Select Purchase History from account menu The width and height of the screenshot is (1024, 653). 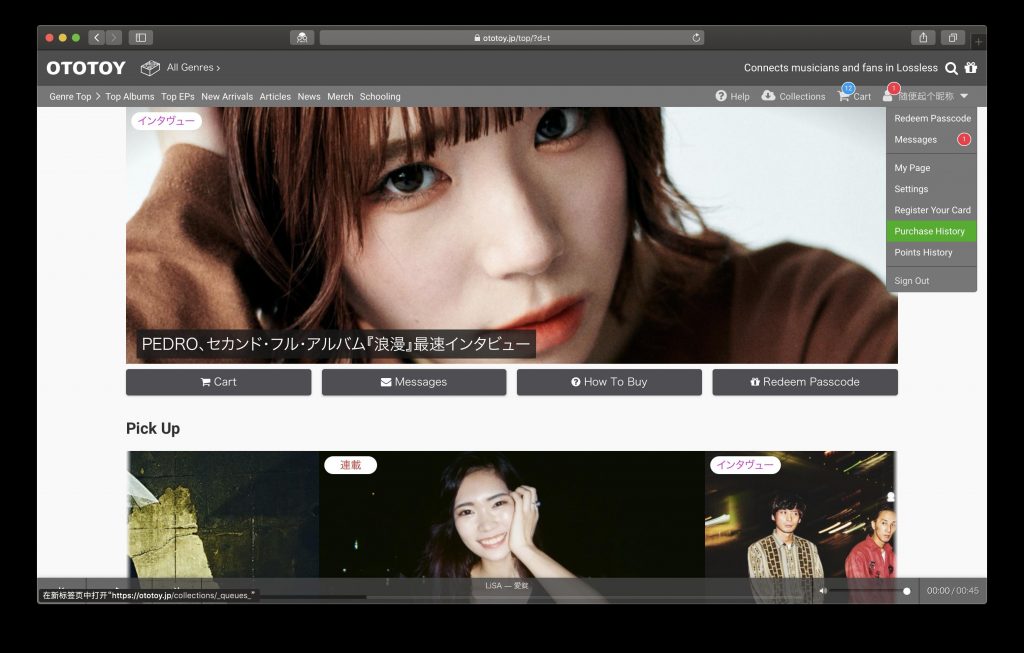pyautogui.click(x=931, y=231)
